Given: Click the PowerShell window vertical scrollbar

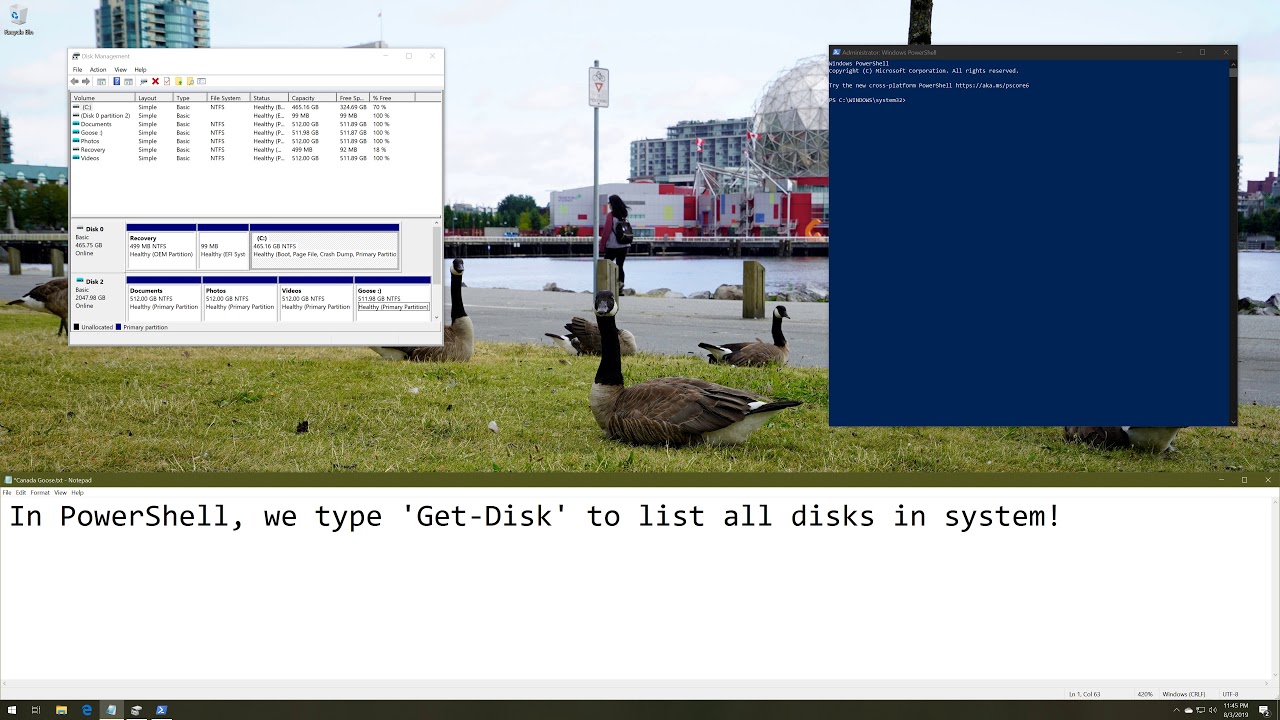Looking at the screenshot, I should (x=1233, y=243).
